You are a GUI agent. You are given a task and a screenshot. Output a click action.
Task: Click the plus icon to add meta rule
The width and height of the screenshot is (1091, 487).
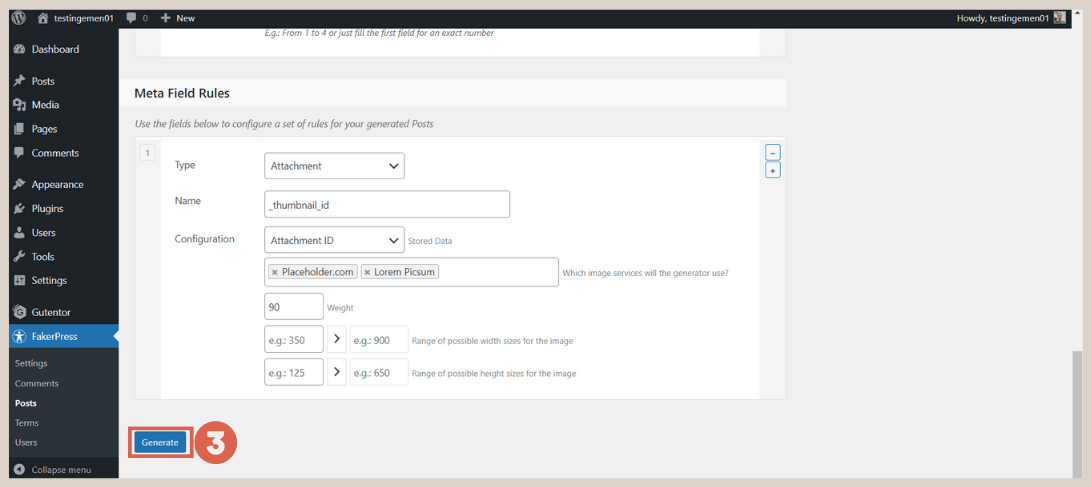(772, 170)
